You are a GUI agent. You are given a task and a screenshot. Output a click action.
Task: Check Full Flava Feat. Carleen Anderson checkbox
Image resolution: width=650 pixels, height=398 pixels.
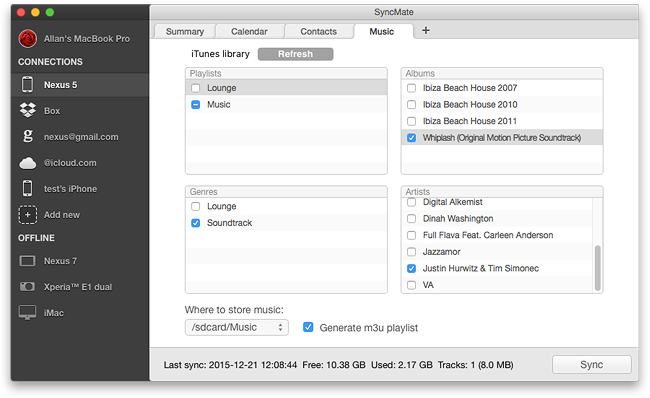[411, 235]
